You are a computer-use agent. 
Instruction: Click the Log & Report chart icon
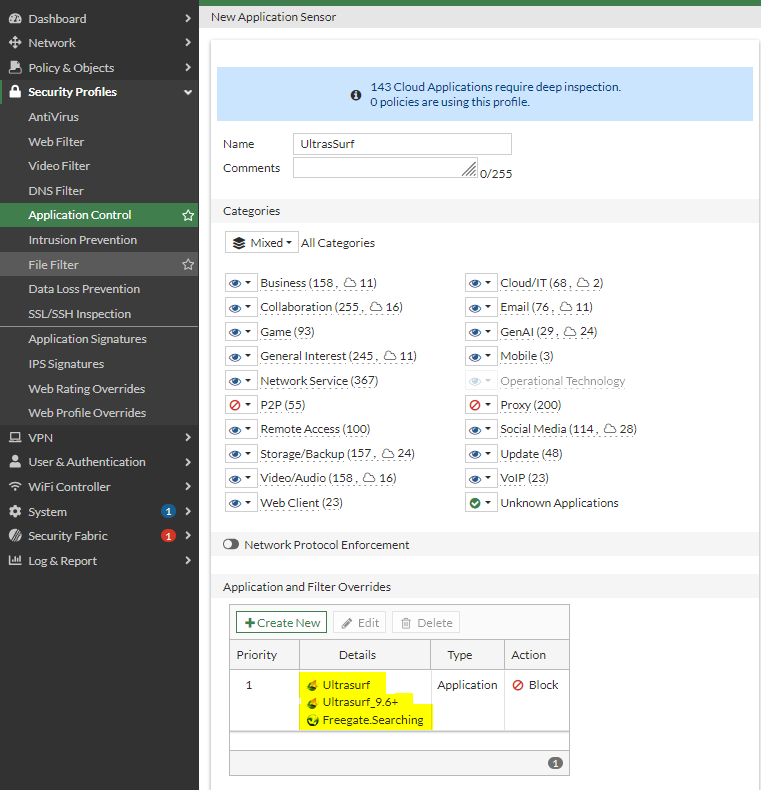15,560
